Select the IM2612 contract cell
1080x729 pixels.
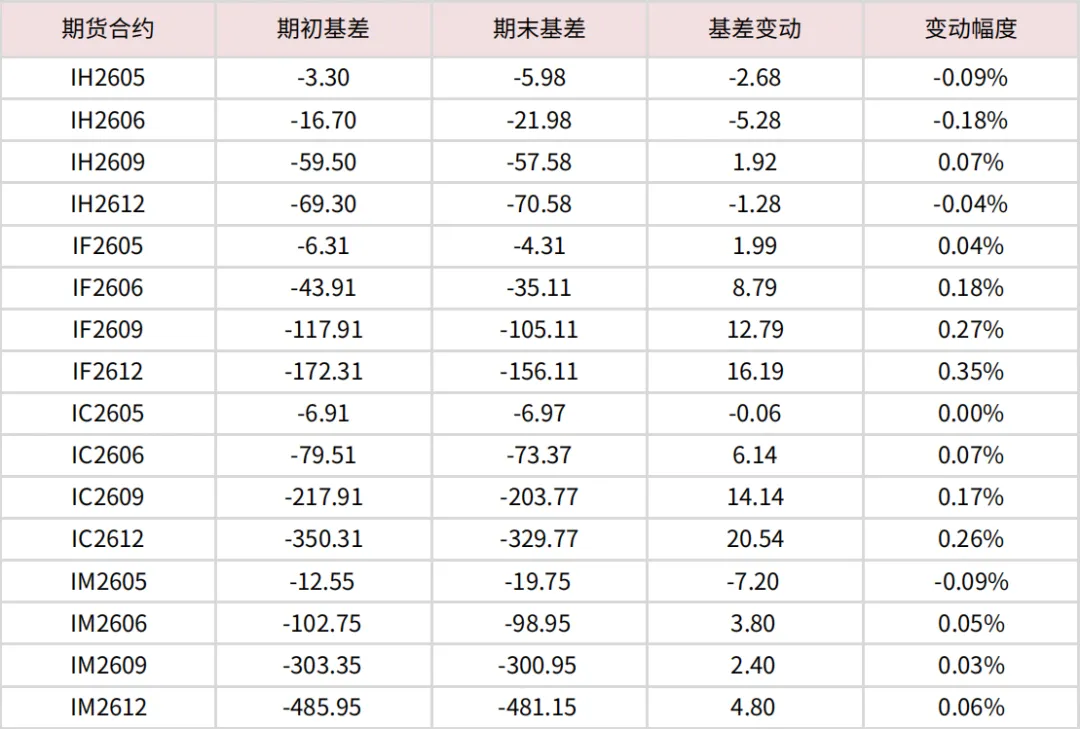pos(108,708)
